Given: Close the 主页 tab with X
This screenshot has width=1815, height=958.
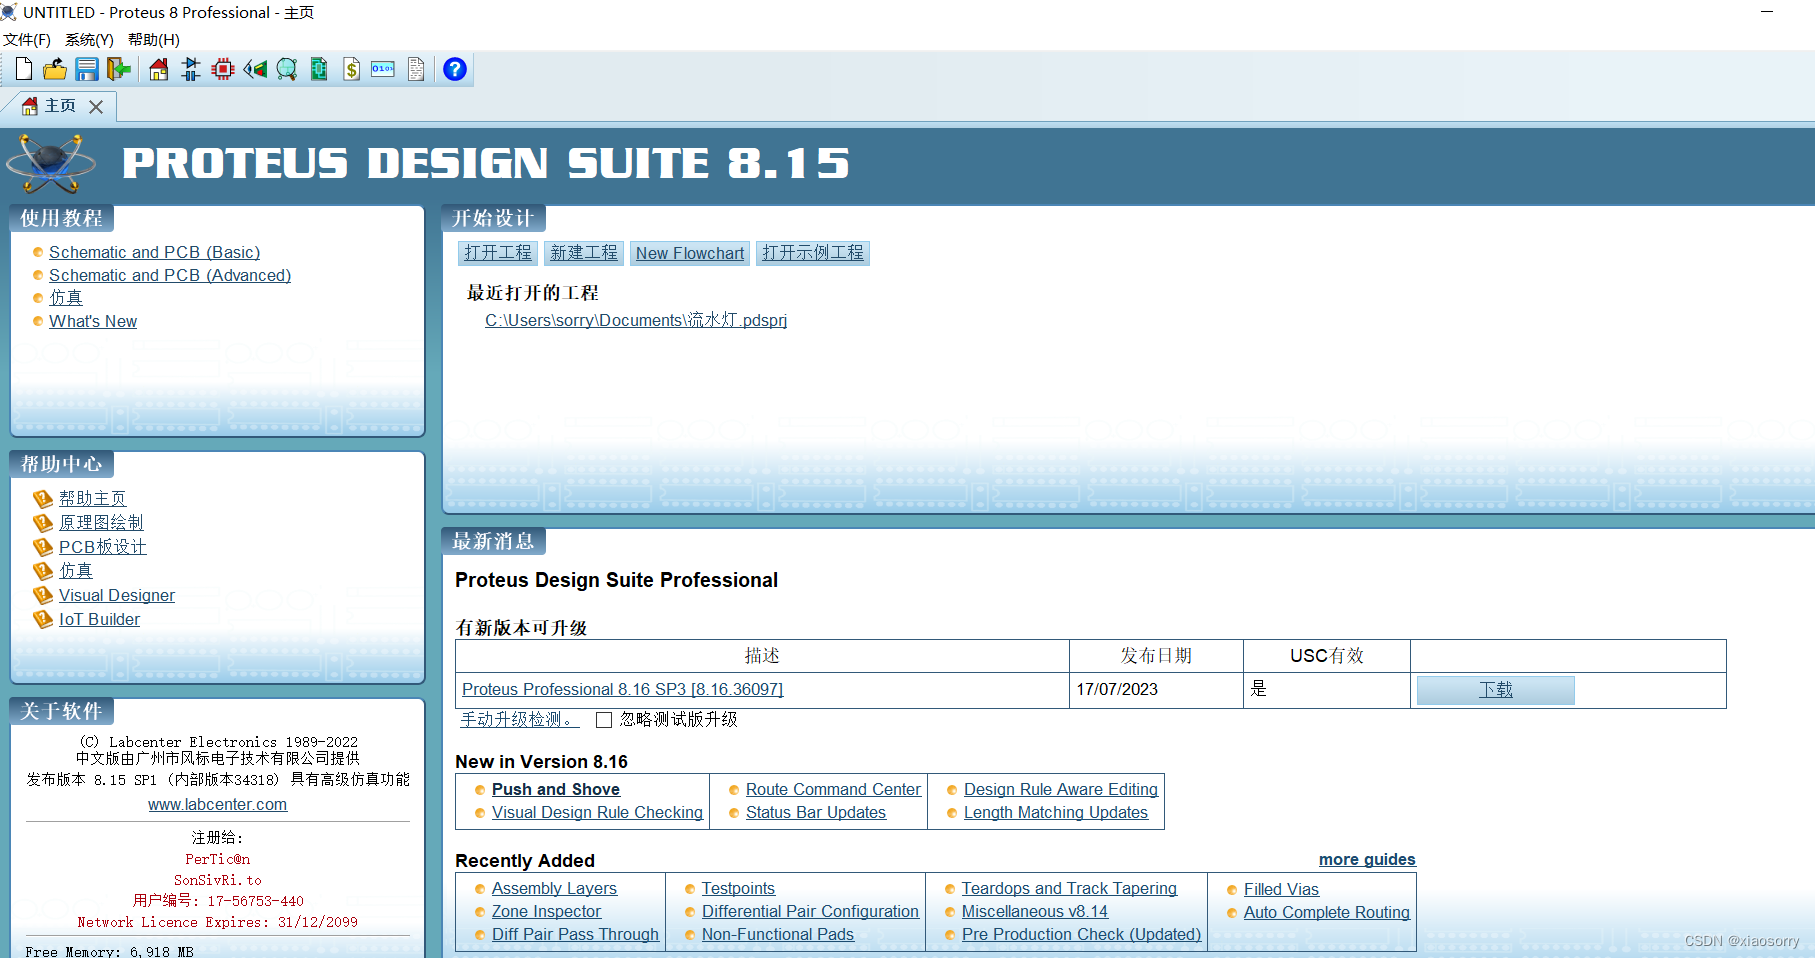Looking at the screenshot, I should coord(96,106).
